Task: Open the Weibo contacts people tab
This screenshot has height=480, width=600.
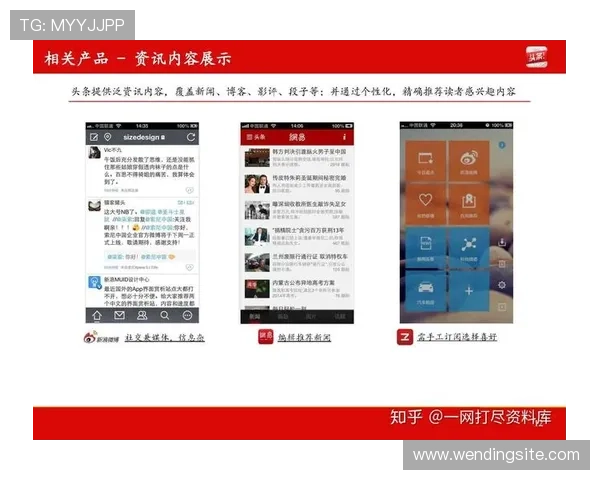Action: point(142,315)
